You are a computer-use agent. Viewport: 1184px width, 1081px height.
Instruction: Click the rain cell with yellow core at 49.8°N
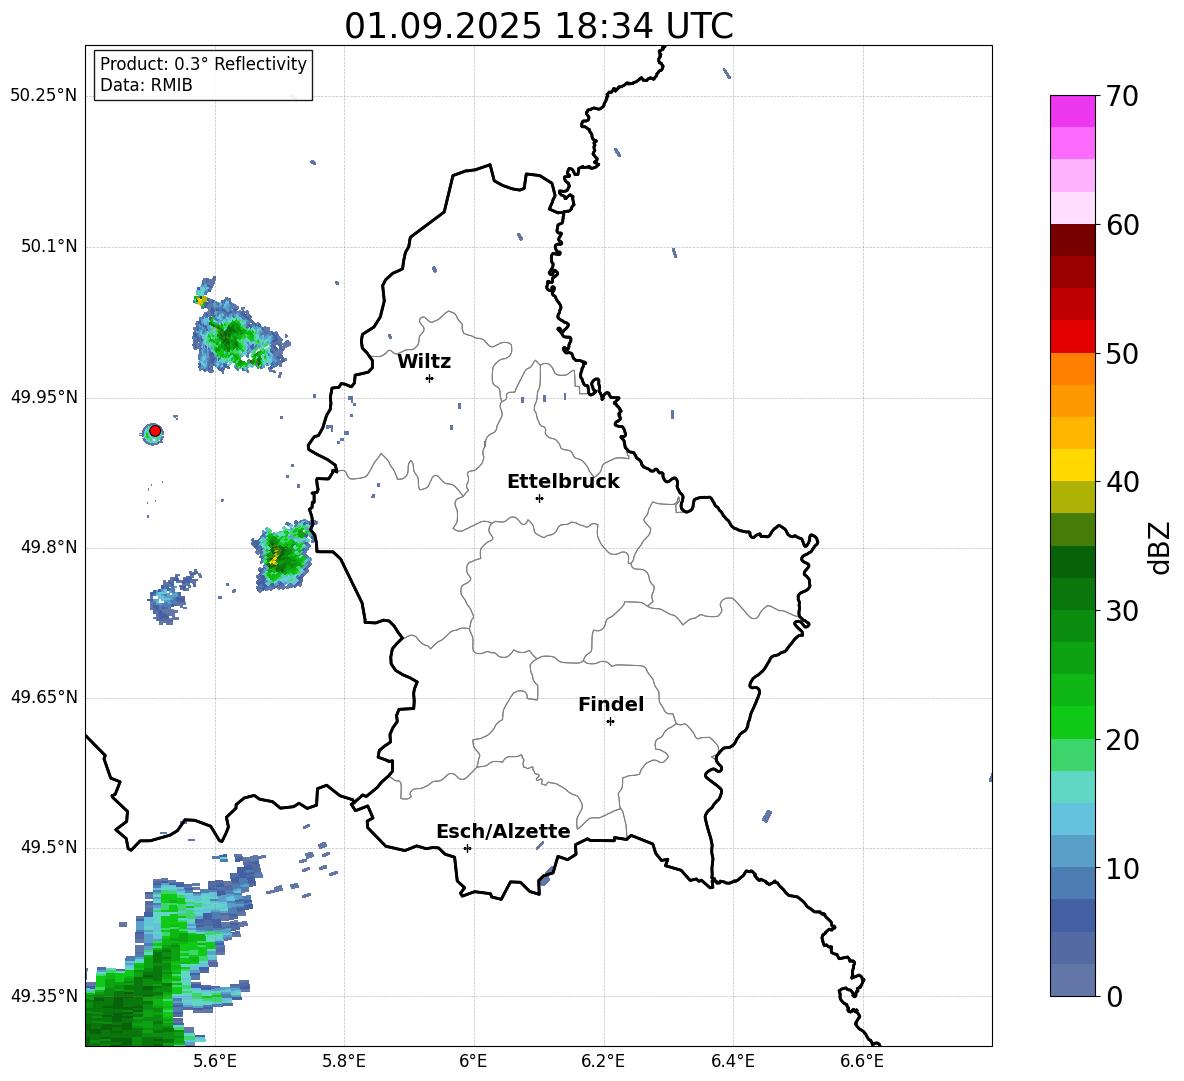(x=283, y=556)
